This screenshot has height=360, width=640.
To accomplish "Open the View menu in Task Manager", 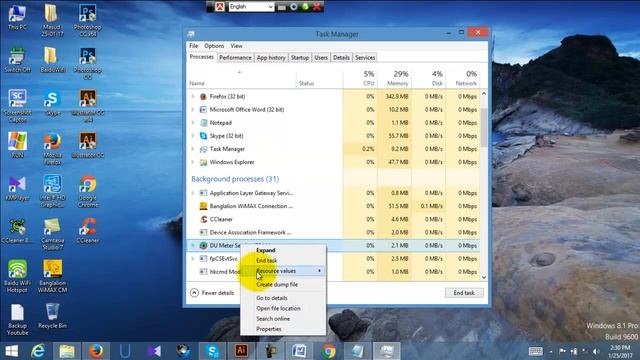I will pos(236,46).
